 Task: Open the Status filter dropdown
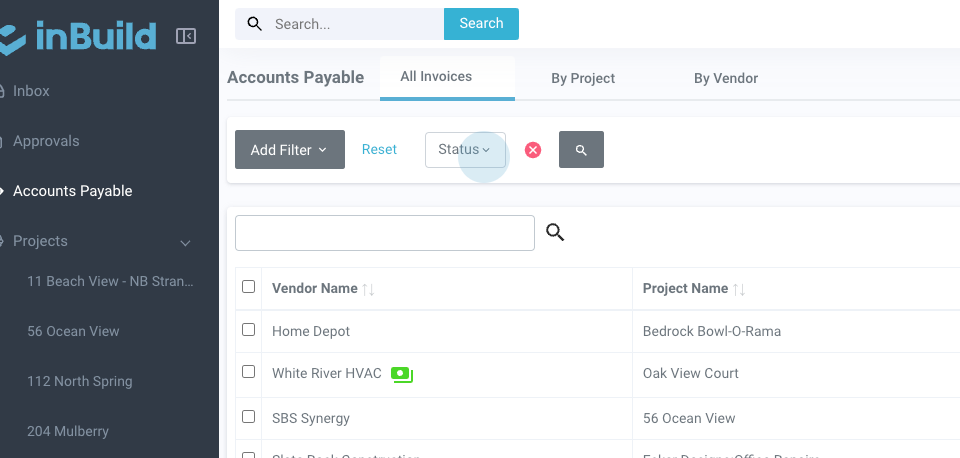pyautogui.click(x=465, y=150)
